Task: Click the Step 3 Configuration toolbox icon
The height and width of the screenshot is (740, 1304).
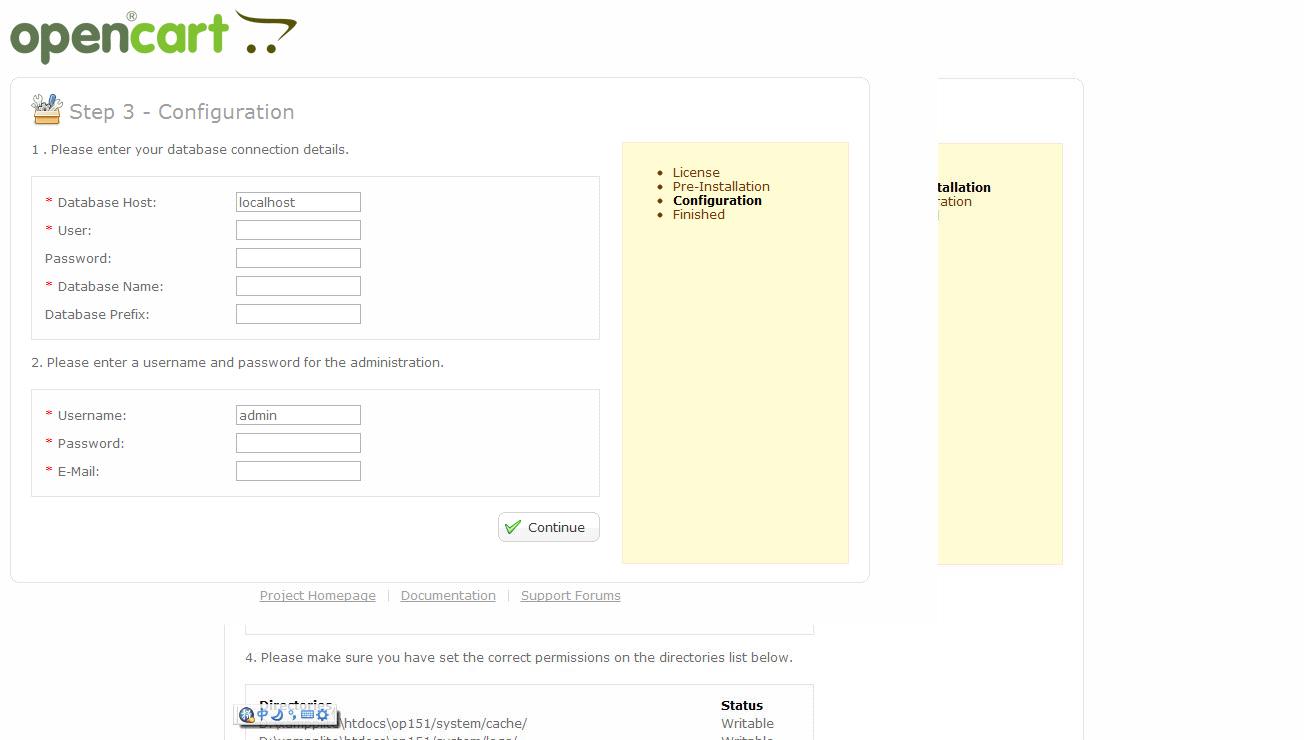Action: click(46, 108)
